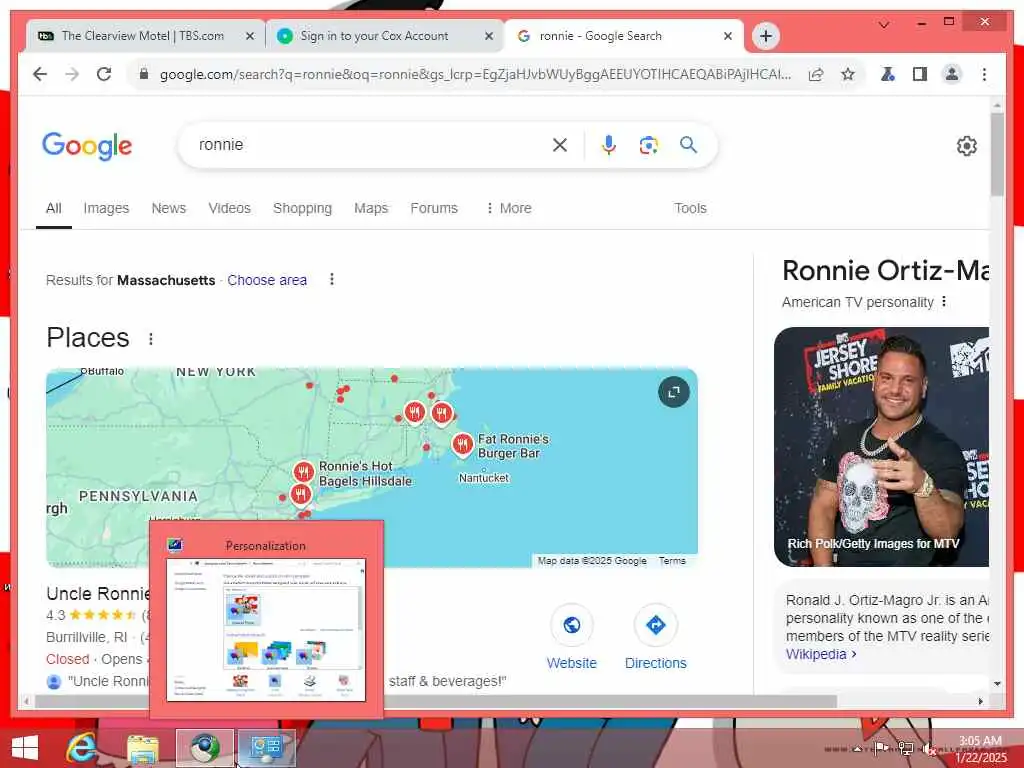Reload the page with the refresh icon

104,74
